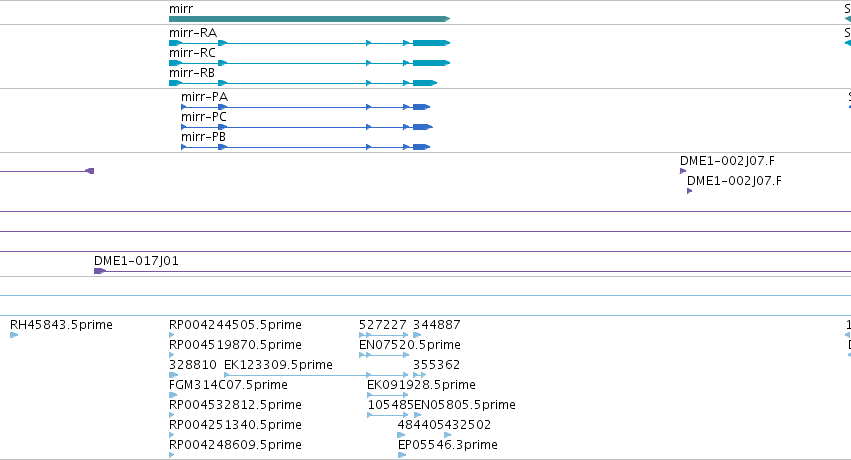Select the EN07520.5prime EST feature

[x=384, y=355]
